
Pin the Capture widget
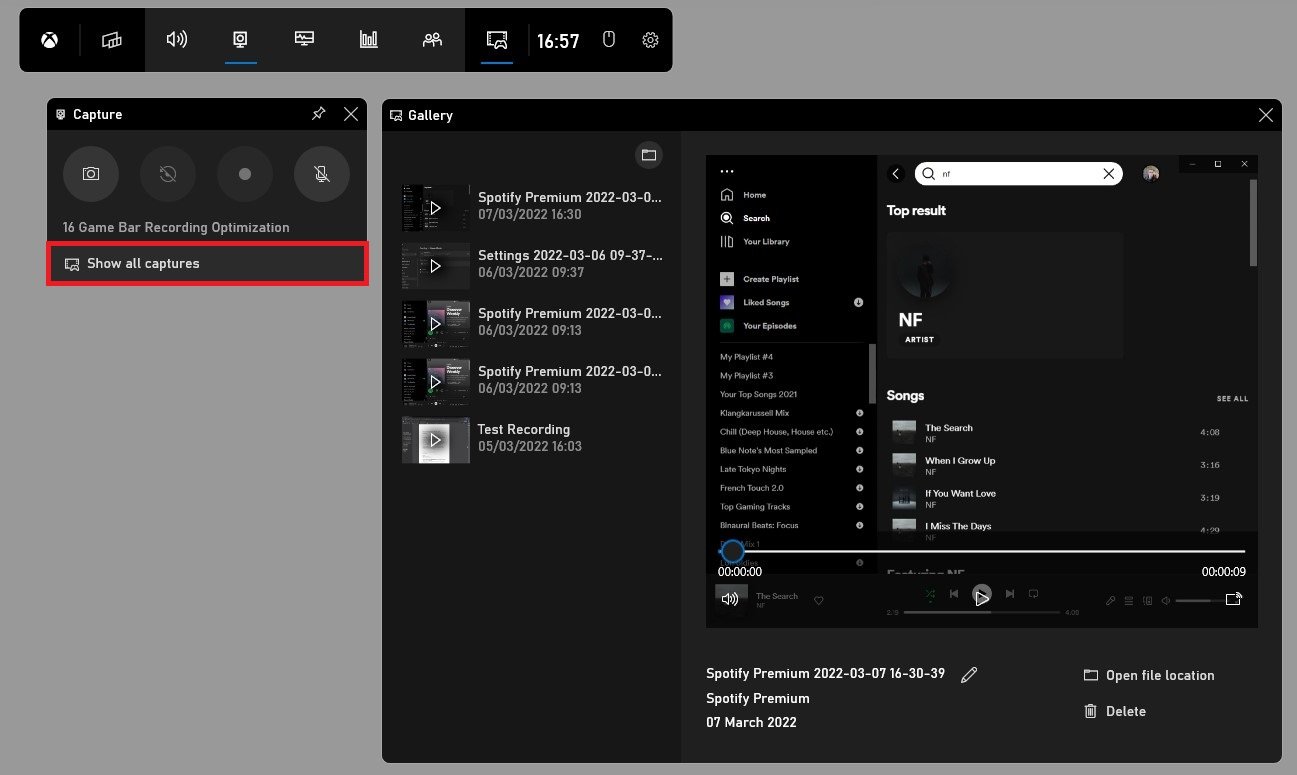pos(319,114)
